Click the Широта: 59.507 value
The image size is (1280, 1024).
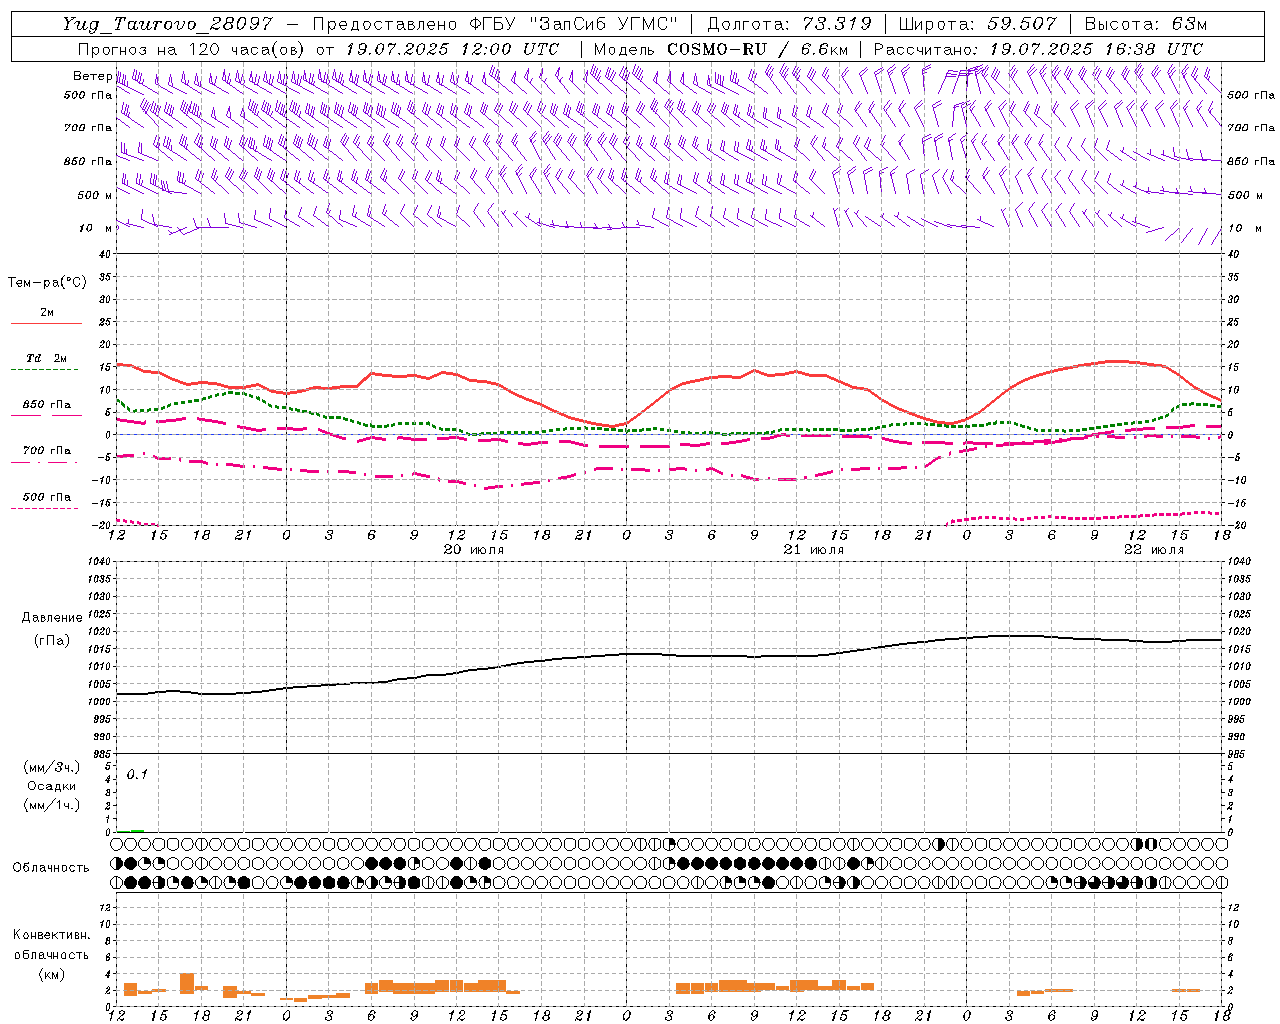[x=978, y=24]
